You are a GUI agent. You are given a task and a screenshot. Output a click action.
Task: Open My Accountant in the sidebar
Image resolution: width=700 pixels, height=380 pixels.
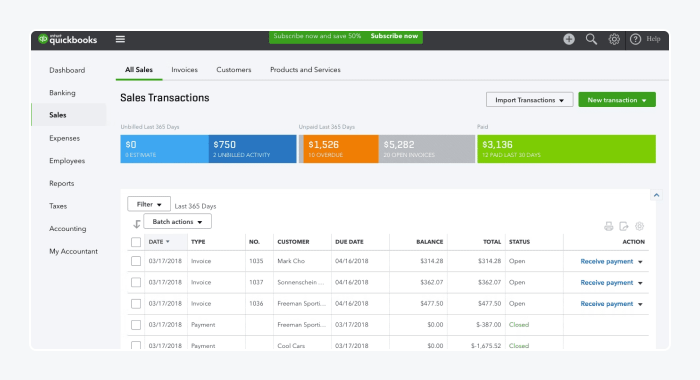tap(73, 251)
